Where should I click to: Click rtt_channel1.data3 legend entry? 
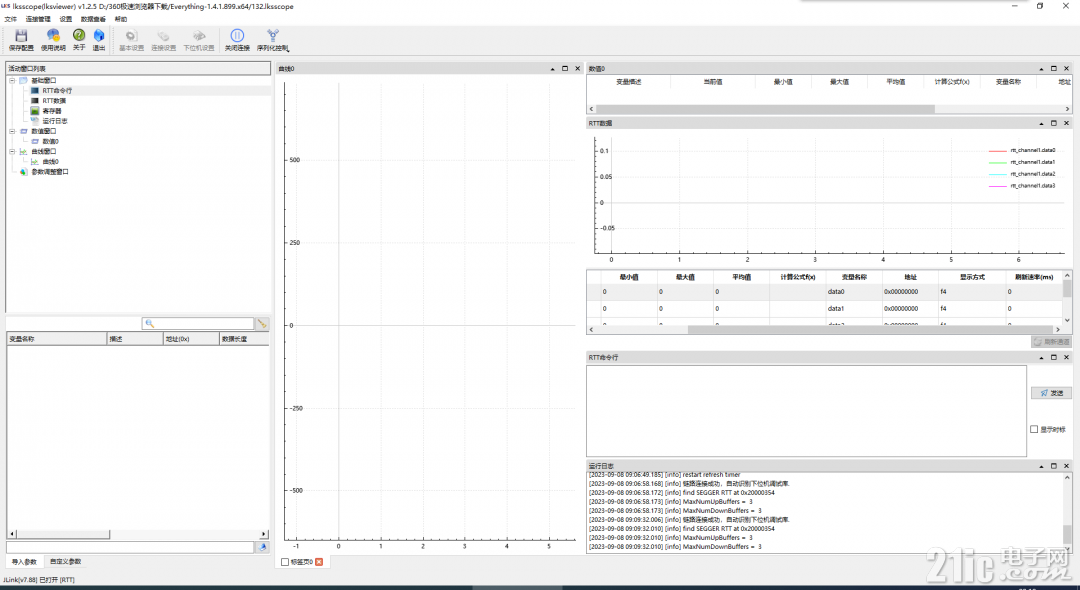[1021, 186]
